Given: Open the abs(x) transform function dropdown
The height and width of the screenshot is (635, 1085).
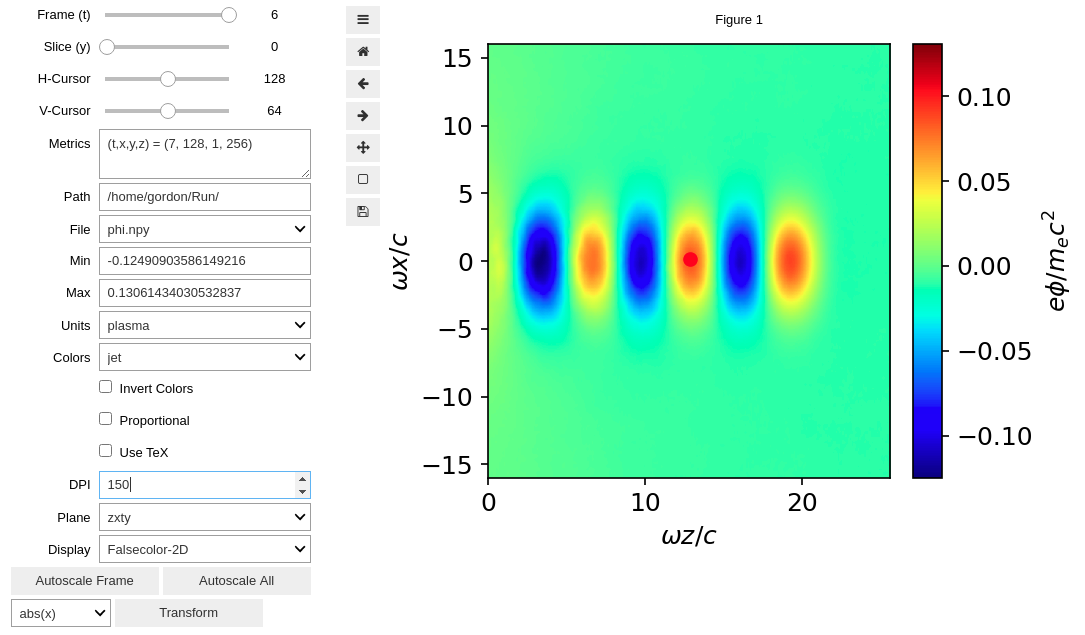Looking at the screenshot, I should pyautogui.click(x=61, y=613).
